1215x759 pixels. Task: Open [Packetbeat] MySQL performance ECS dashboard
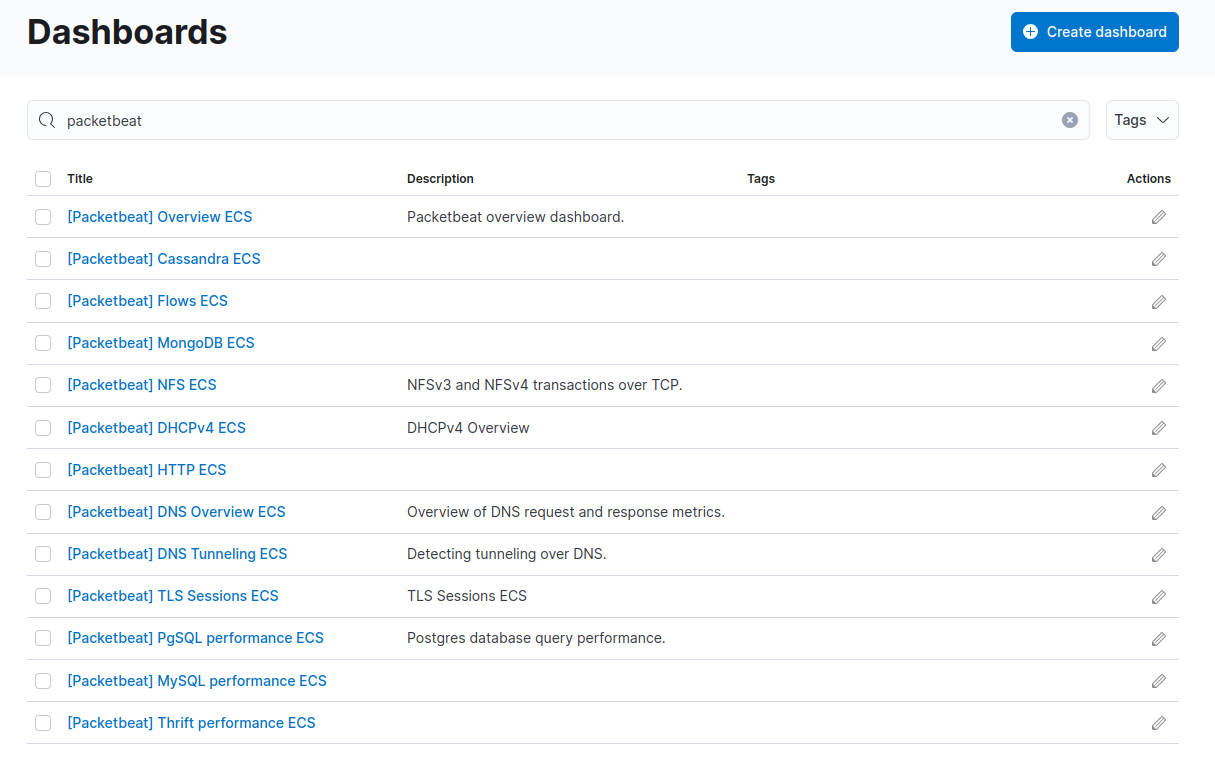pos(197,681)
